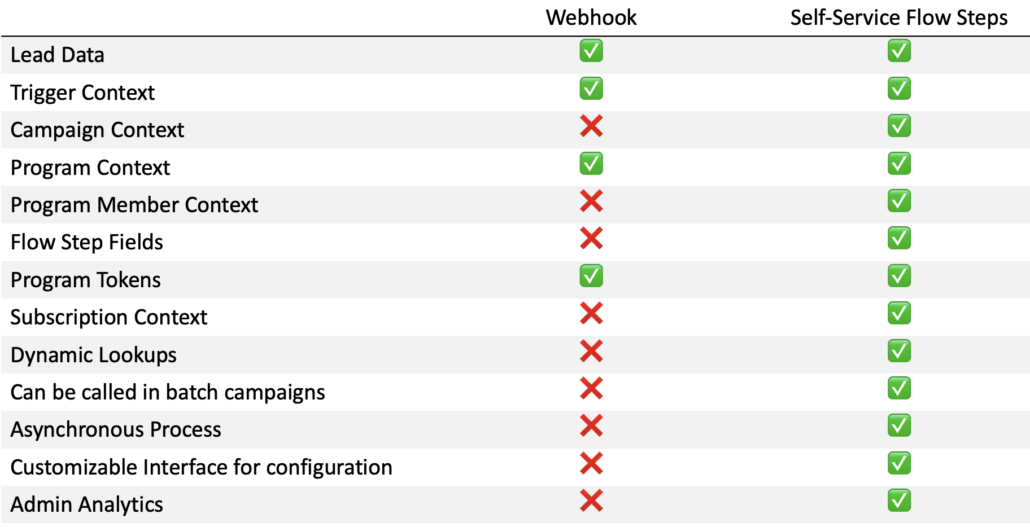This screenshot has height=527, width=1030.
Task: Click the Webhook red X for Campaign Context
Action: (591, 126)
